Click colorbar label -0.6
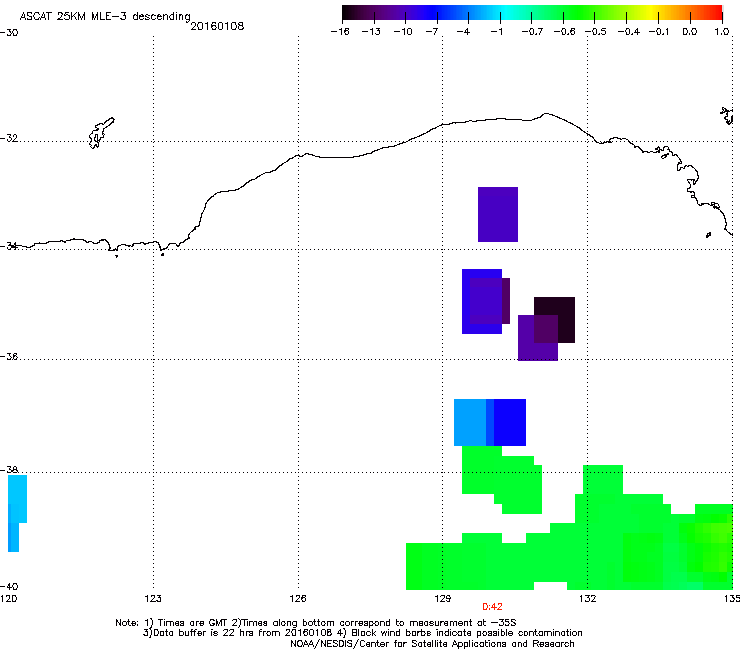Image resolution: width=740 pixels, height=650 pixels. (x=564, y=32)
